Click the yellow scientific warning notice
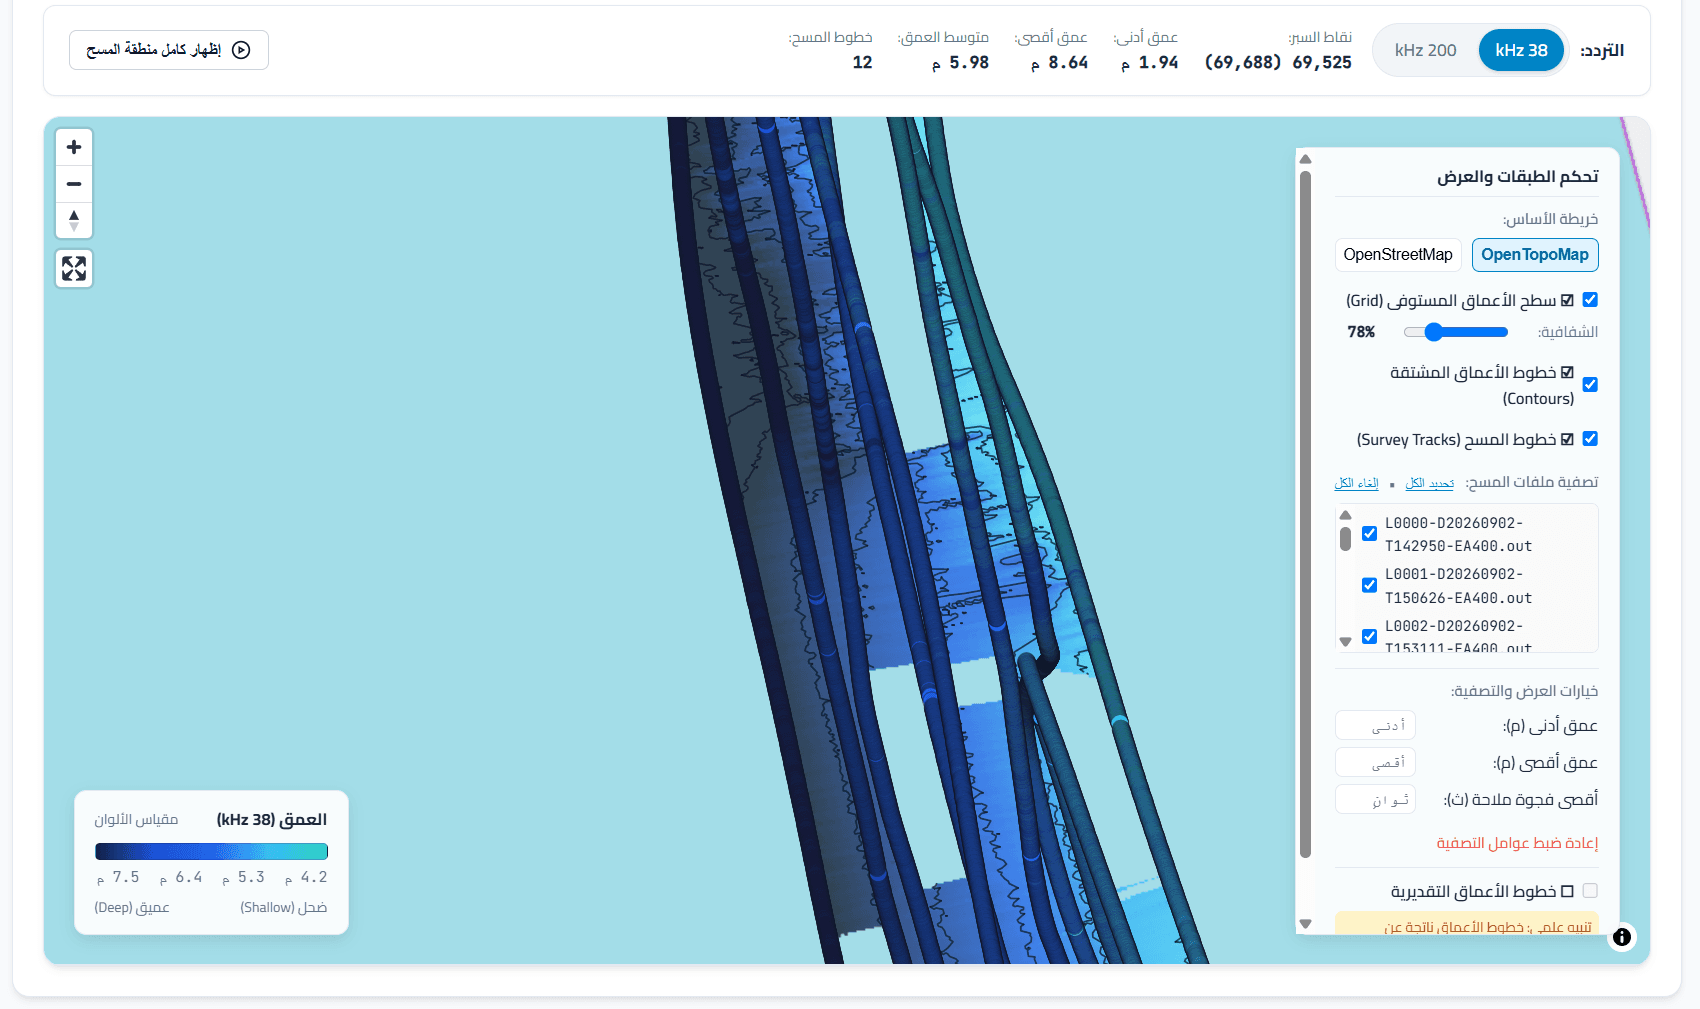1700x1009 pixels. coord(1466,923)
